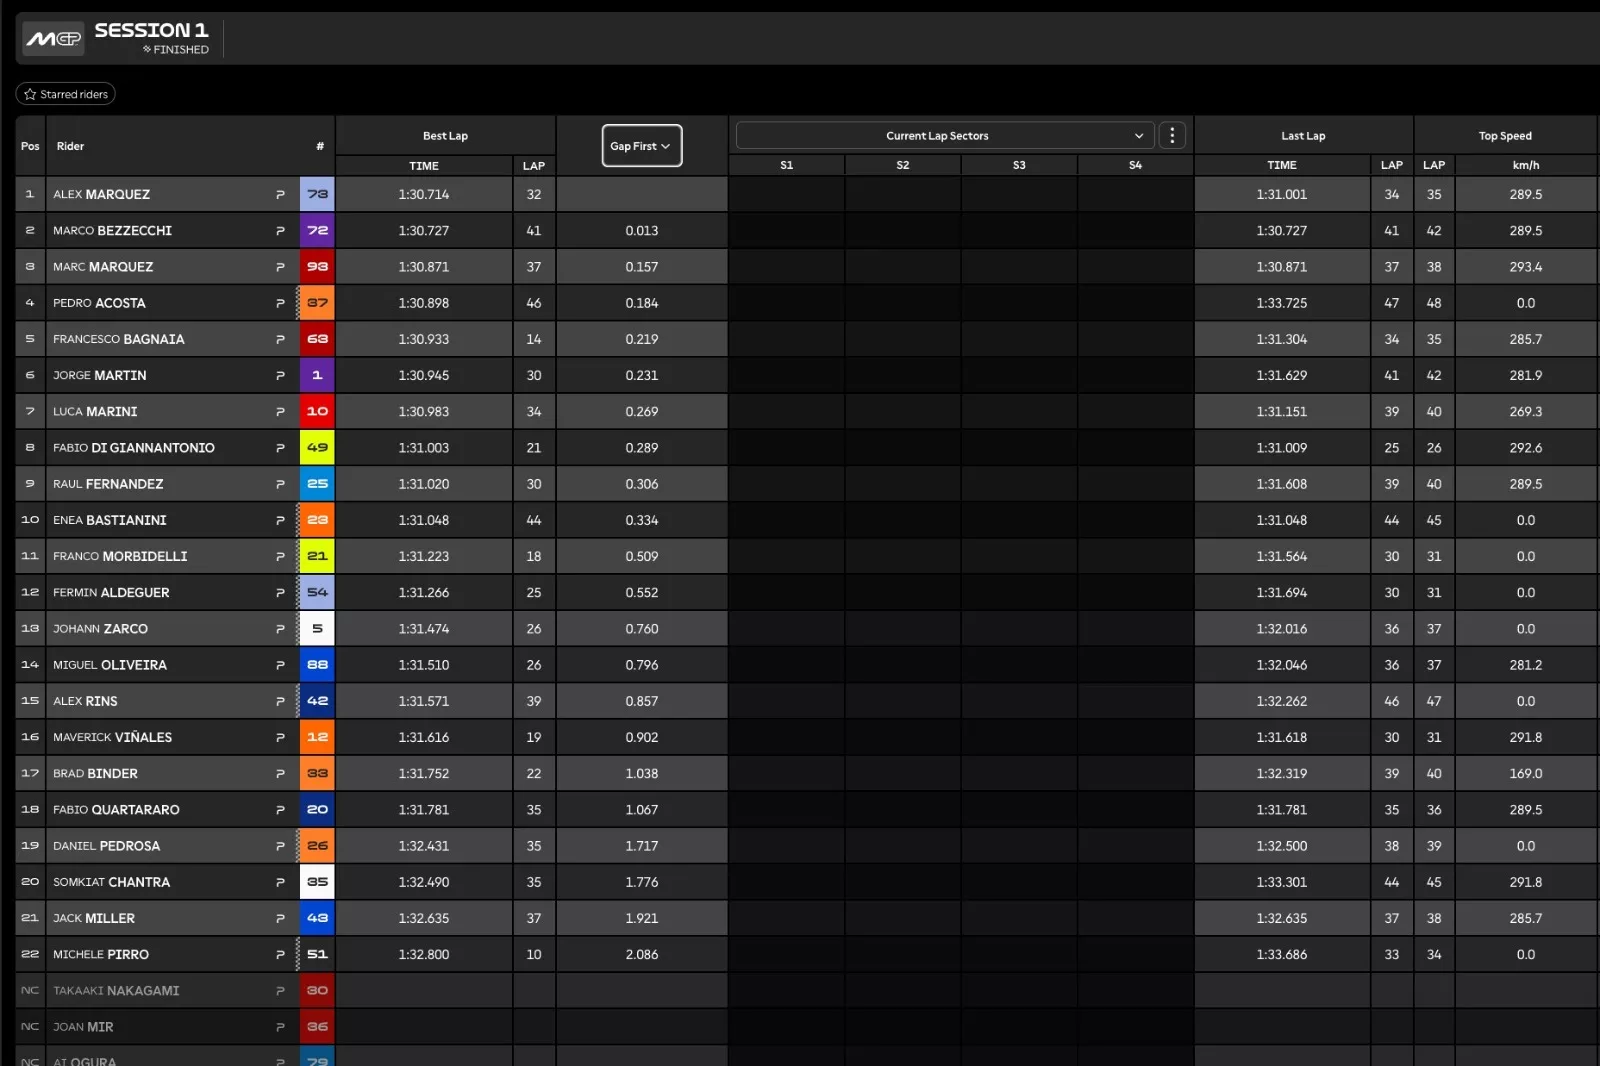Screen dimensions: 1600x1066
Task: Click the pit icon for Enea Bastianini
Action: click(280, 521)
